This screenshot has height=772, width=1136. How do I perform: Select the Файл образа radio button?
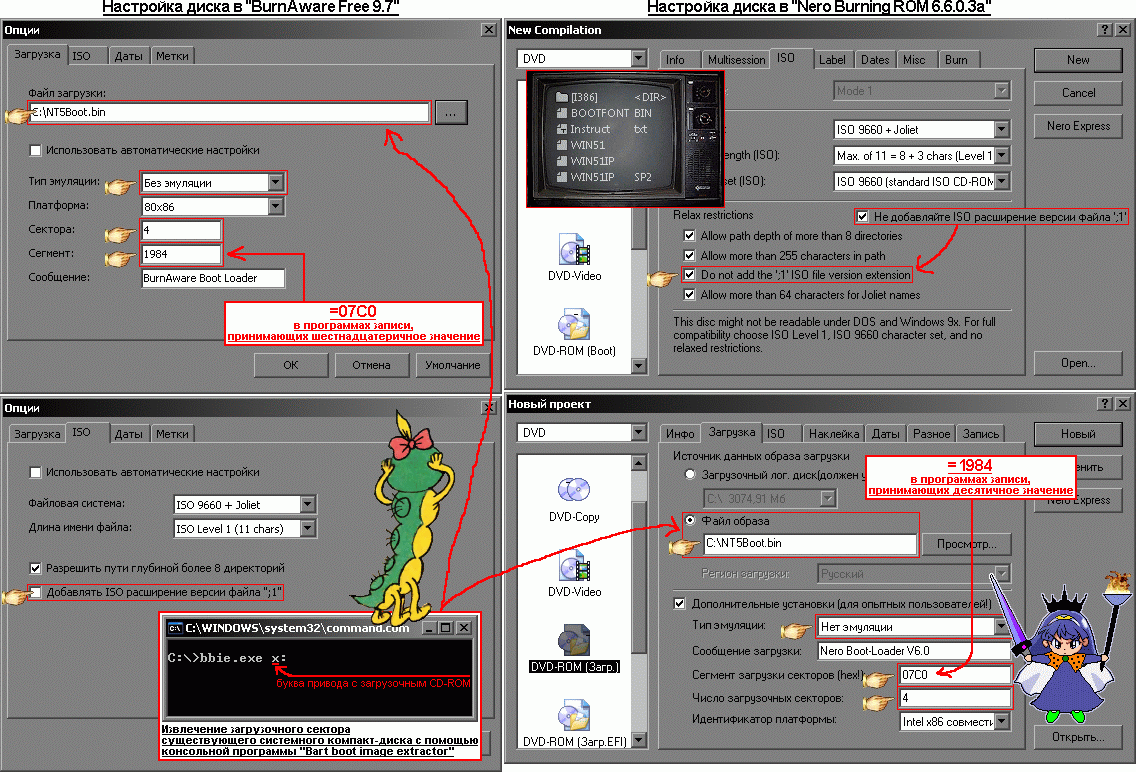point(690,520)
